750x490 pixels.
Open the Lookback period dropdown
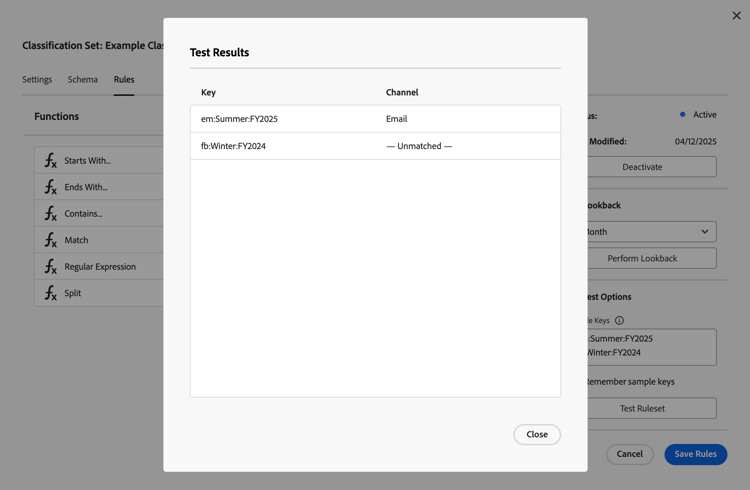[x=651, y=232]
